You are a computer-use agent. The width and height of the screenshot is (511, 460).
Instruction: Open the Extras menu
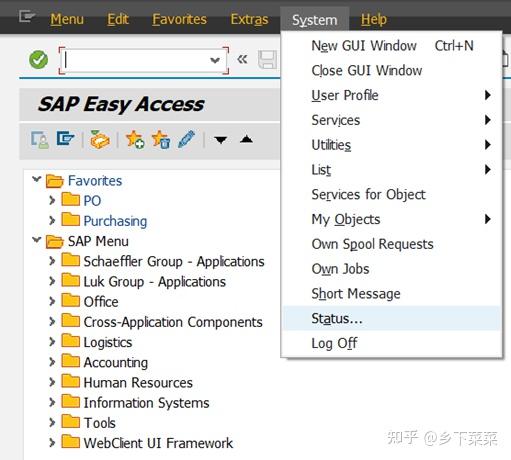[249, 19]
